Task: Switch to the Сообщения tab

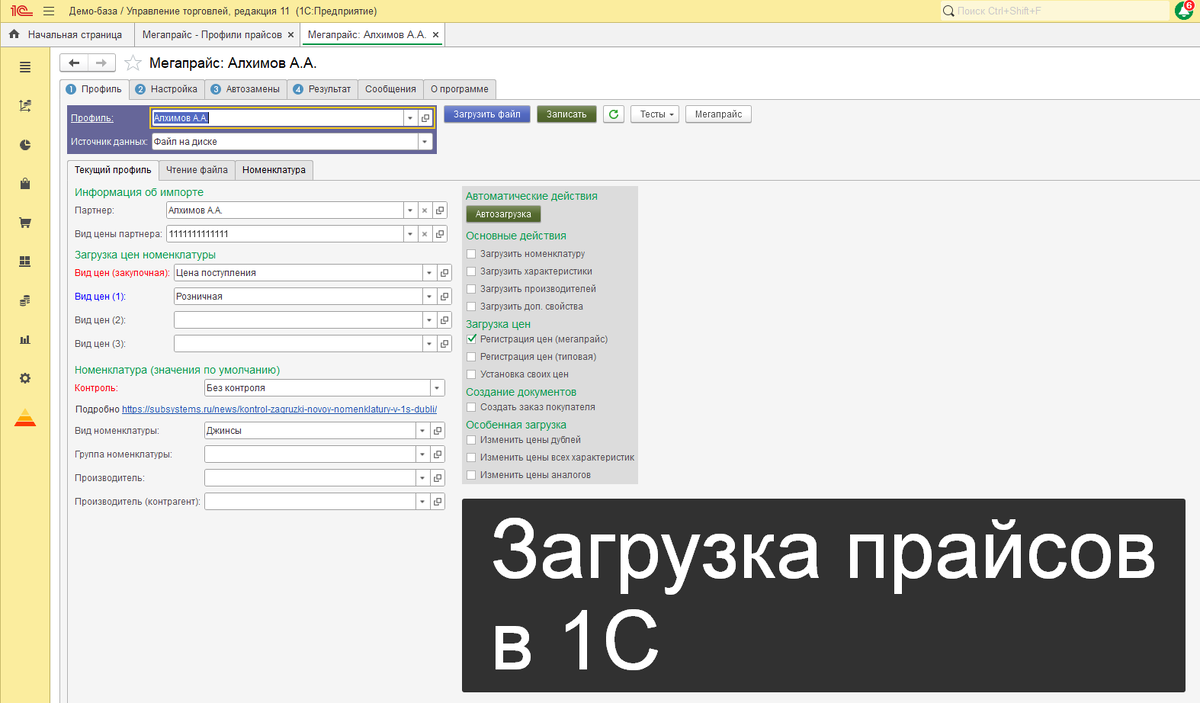Action: click(390, 89)
